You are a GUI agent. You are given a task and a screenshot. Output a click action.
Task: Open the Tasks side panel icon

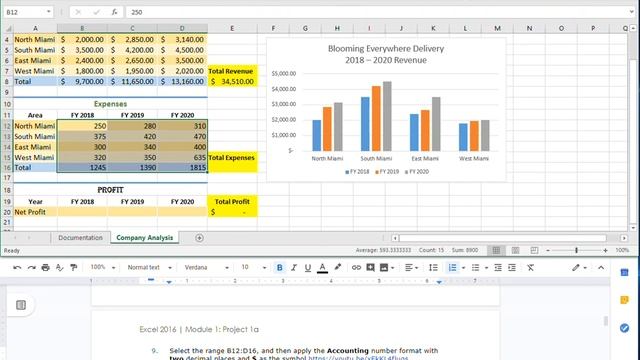(x=624, y=328)
